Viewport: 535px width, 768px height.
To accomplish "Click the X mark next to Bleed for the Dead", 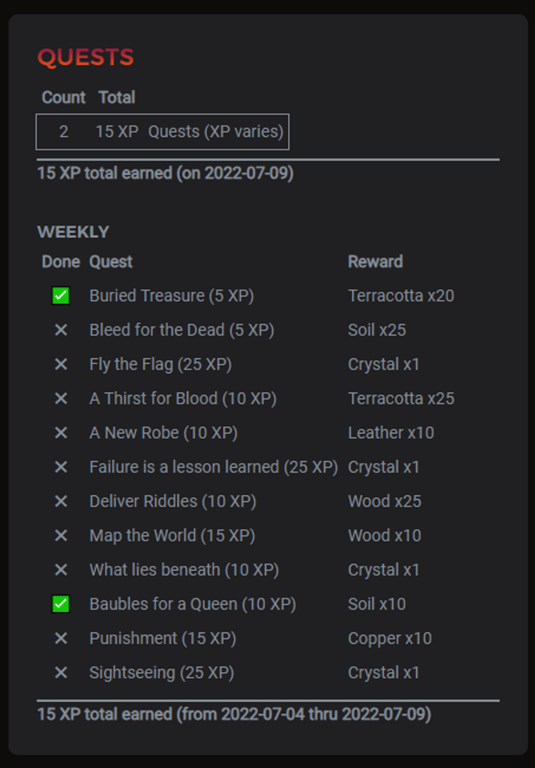I will point(61,330).
